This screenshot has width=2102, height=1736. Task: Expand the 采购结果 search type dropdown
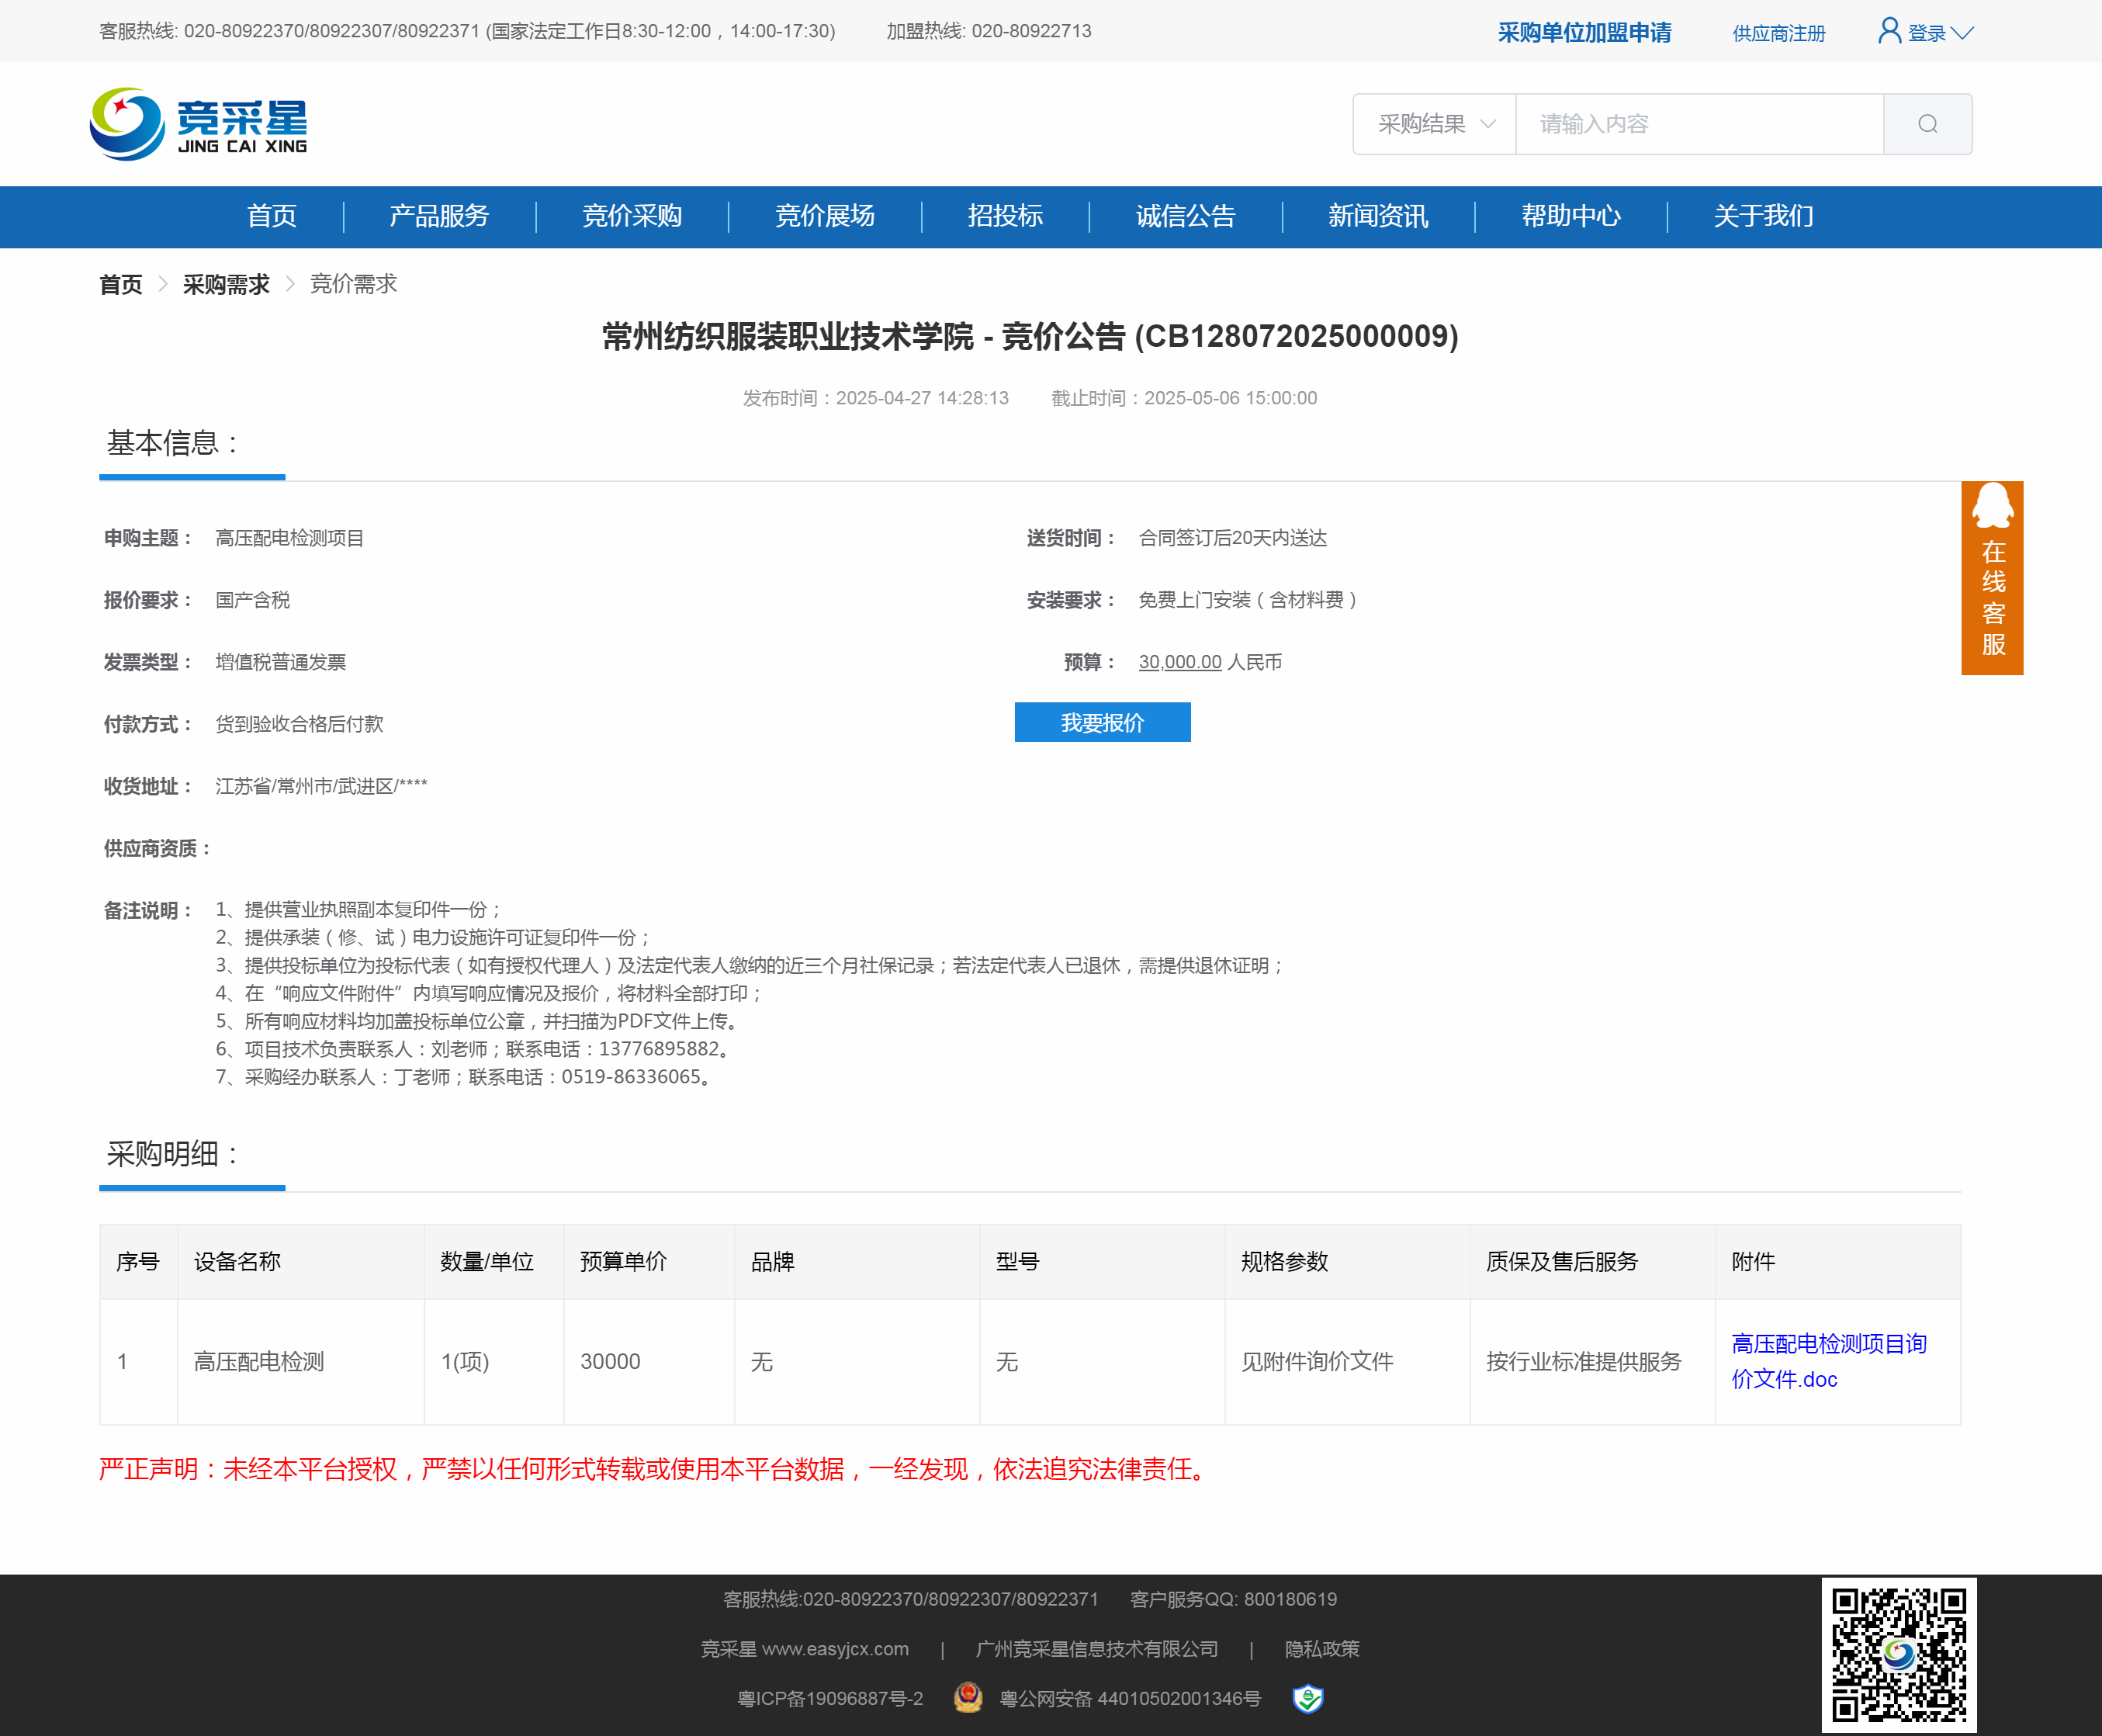pyautogui.click(x=1434, y=124)
